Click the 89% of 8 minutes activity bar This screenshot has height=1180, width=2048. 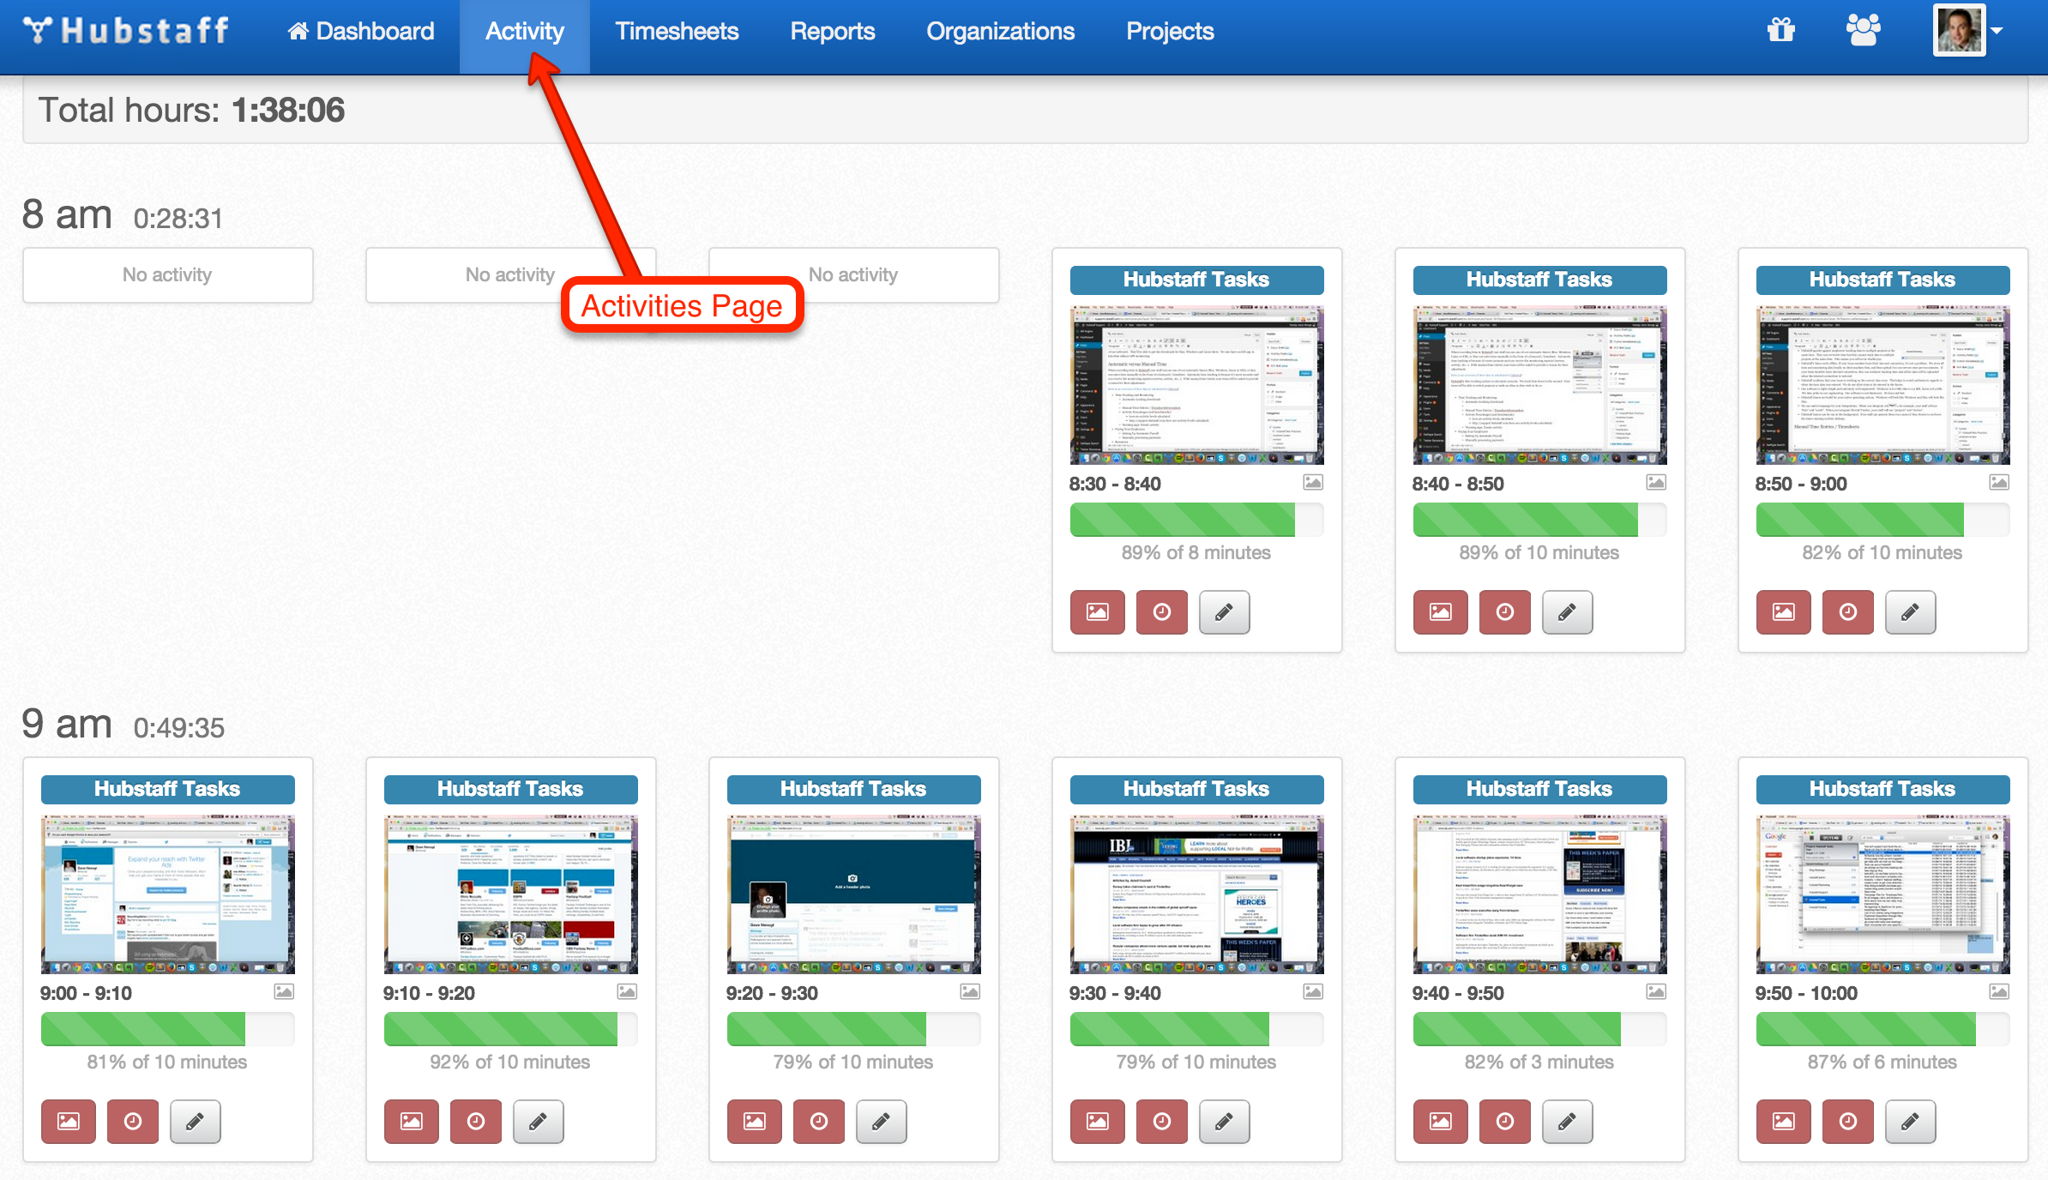click(x=1196, y=520)
